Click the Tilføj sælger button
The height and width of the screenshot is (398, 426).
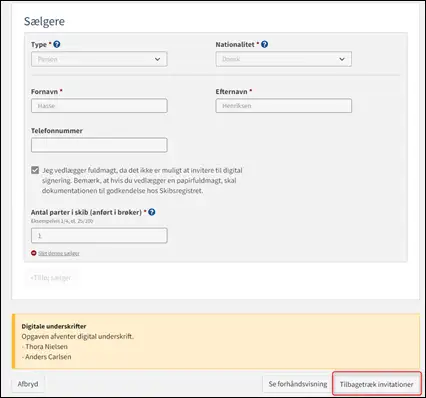51,278
